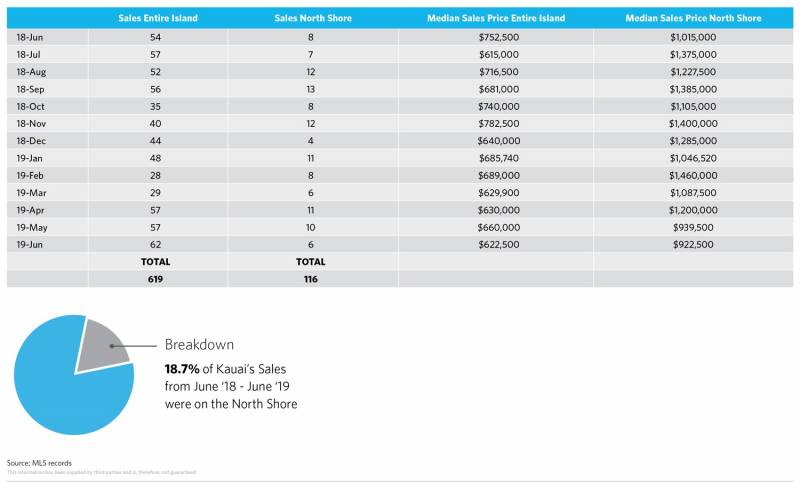Click the Source: MLS records text
Image resolution: width=800 pixels, height=482 pixels.
pos(39,464)
